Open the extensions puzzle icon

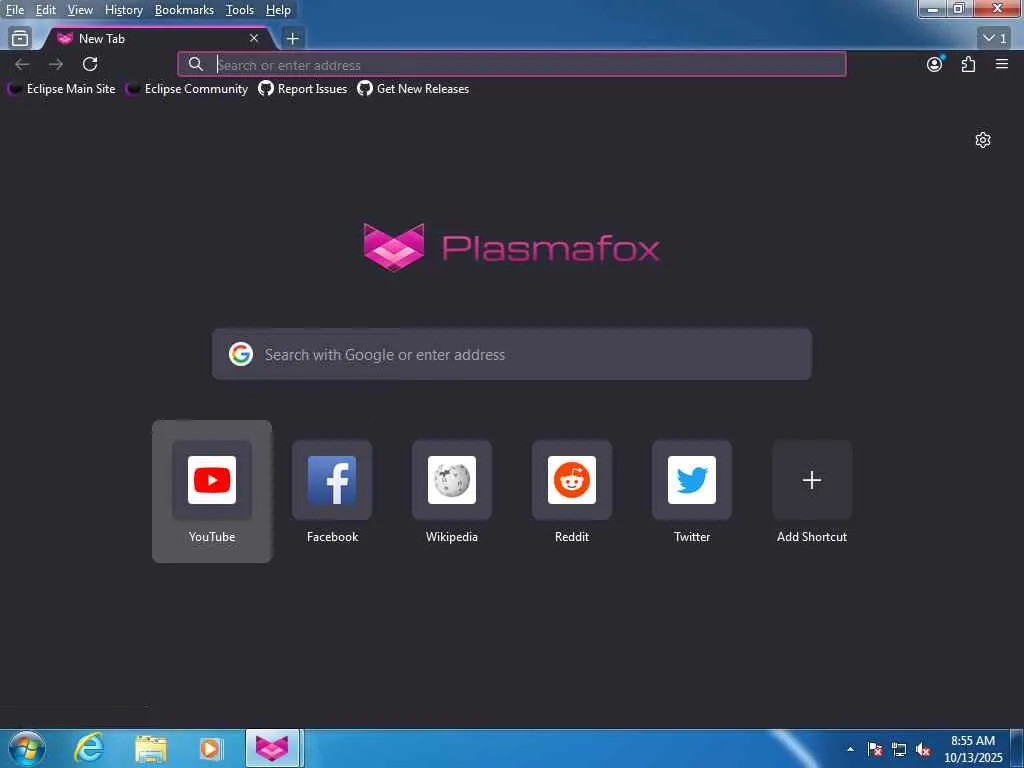(968, 64)
